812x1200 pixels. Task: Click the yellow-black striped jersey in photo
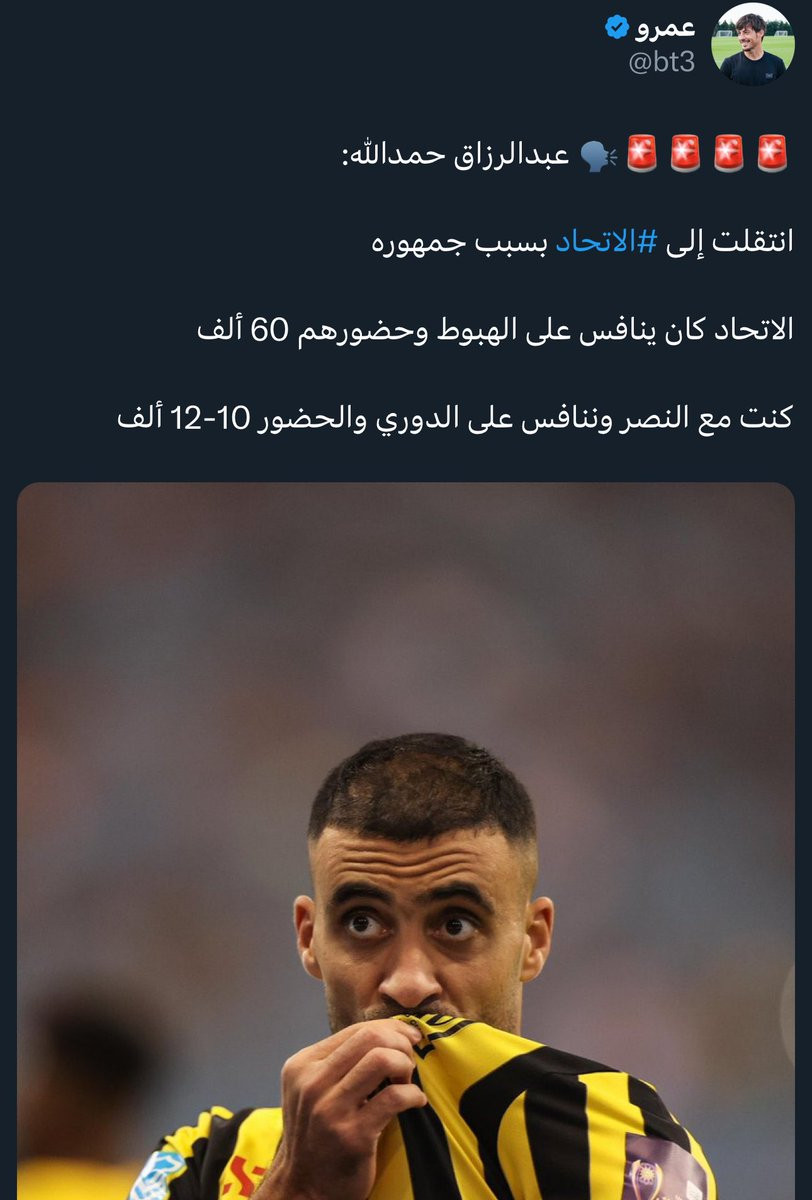pyautogui.click(x=520, y=1110)
